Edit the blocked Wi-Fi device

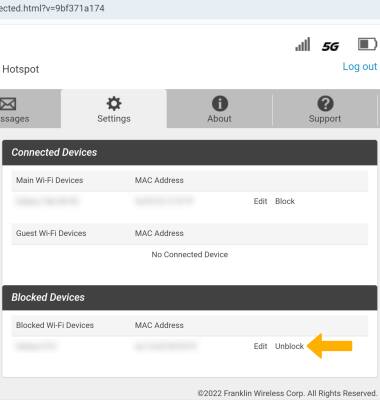click(260, 346)
